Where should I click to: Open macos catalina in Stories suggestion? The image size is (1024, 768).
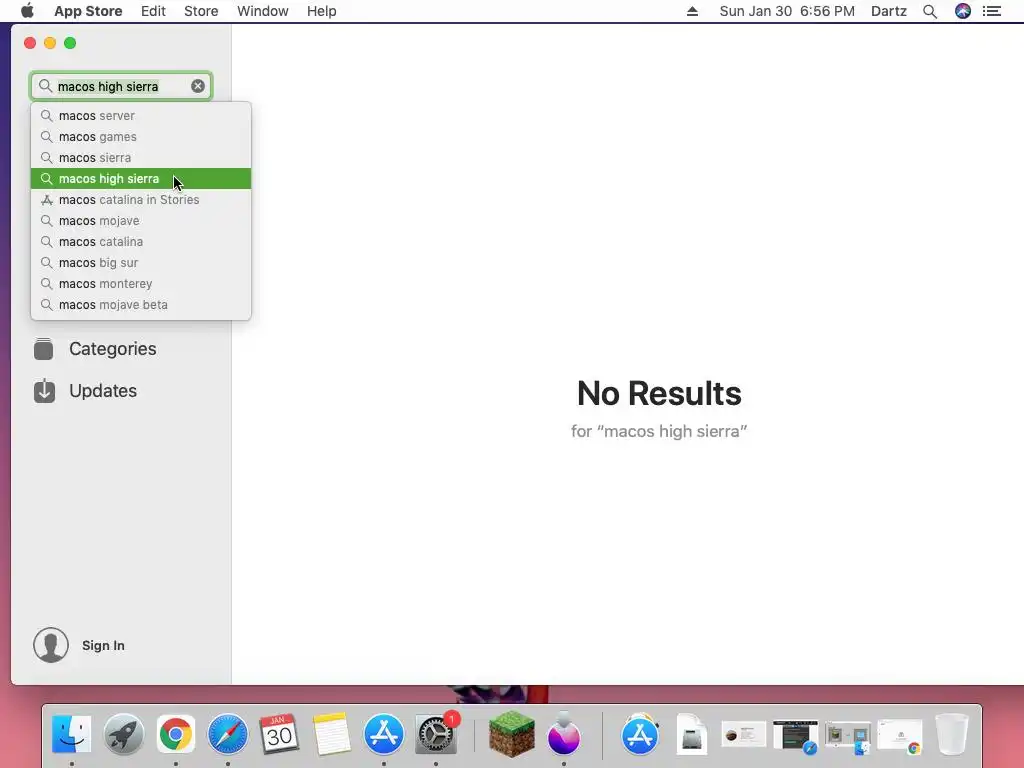click(141, 200)
